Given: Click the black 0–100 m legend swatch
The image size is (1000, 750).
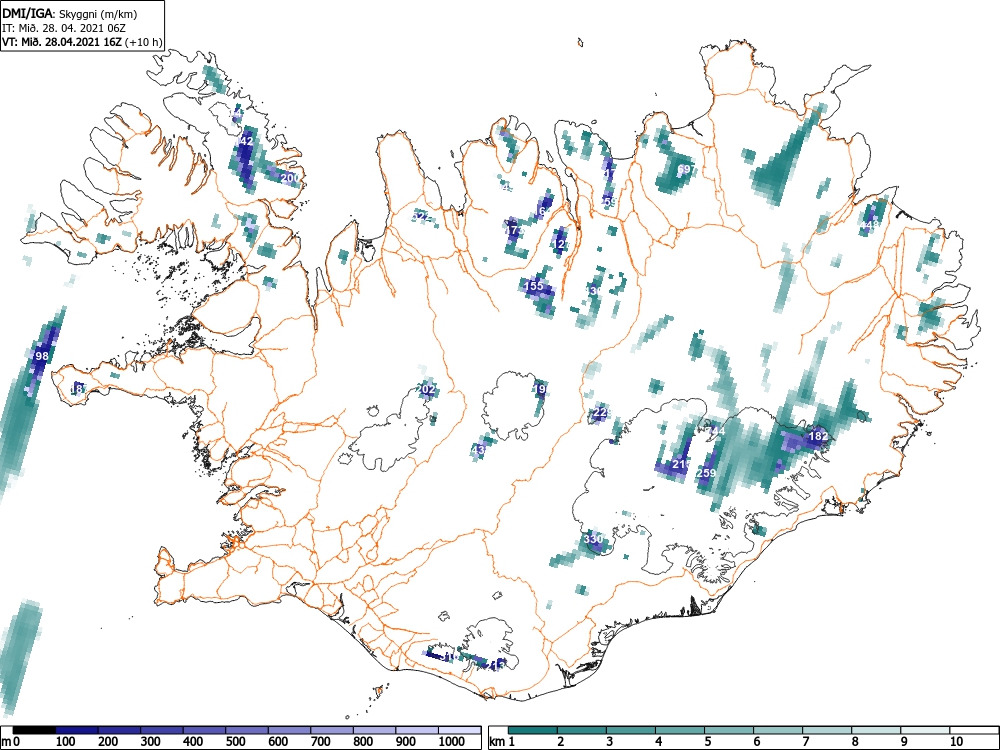Looking at the screenshot, I should pyautogui.click(x=34, y=730).
